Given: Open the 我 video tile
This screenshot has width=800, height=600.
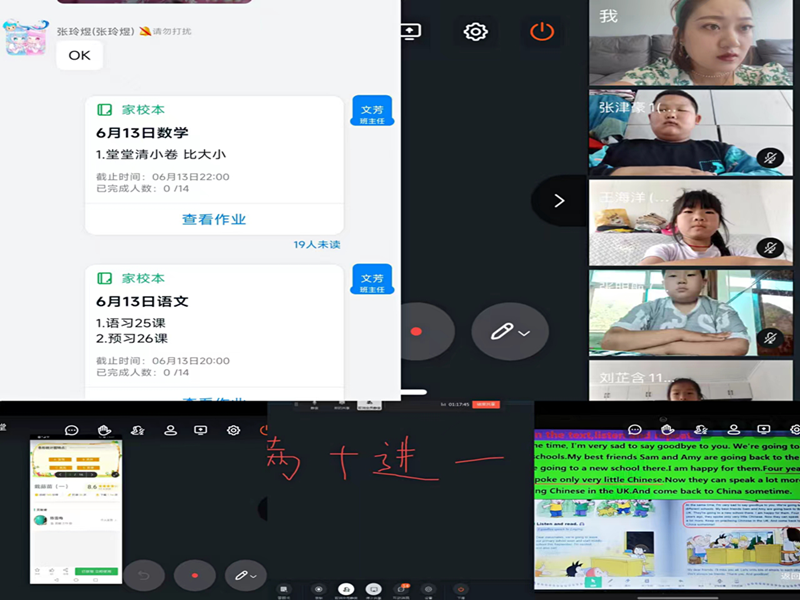Looking at the screenshot, I should 691,42.
